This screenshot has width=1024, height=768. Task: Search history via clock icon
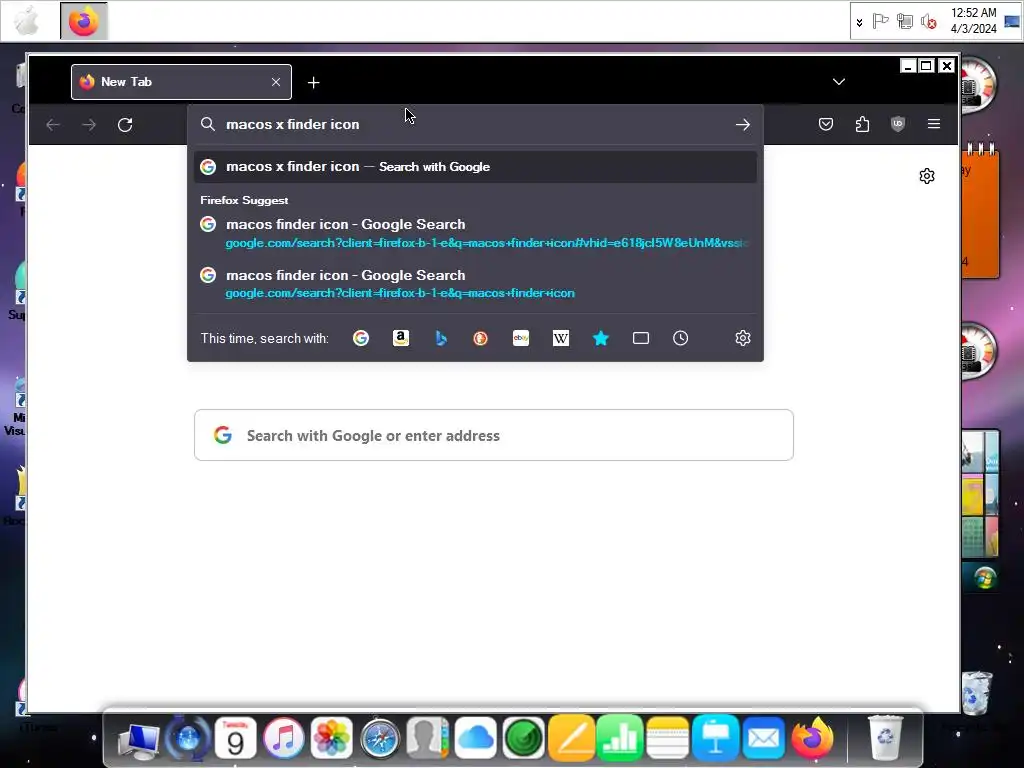click(680, 338)
